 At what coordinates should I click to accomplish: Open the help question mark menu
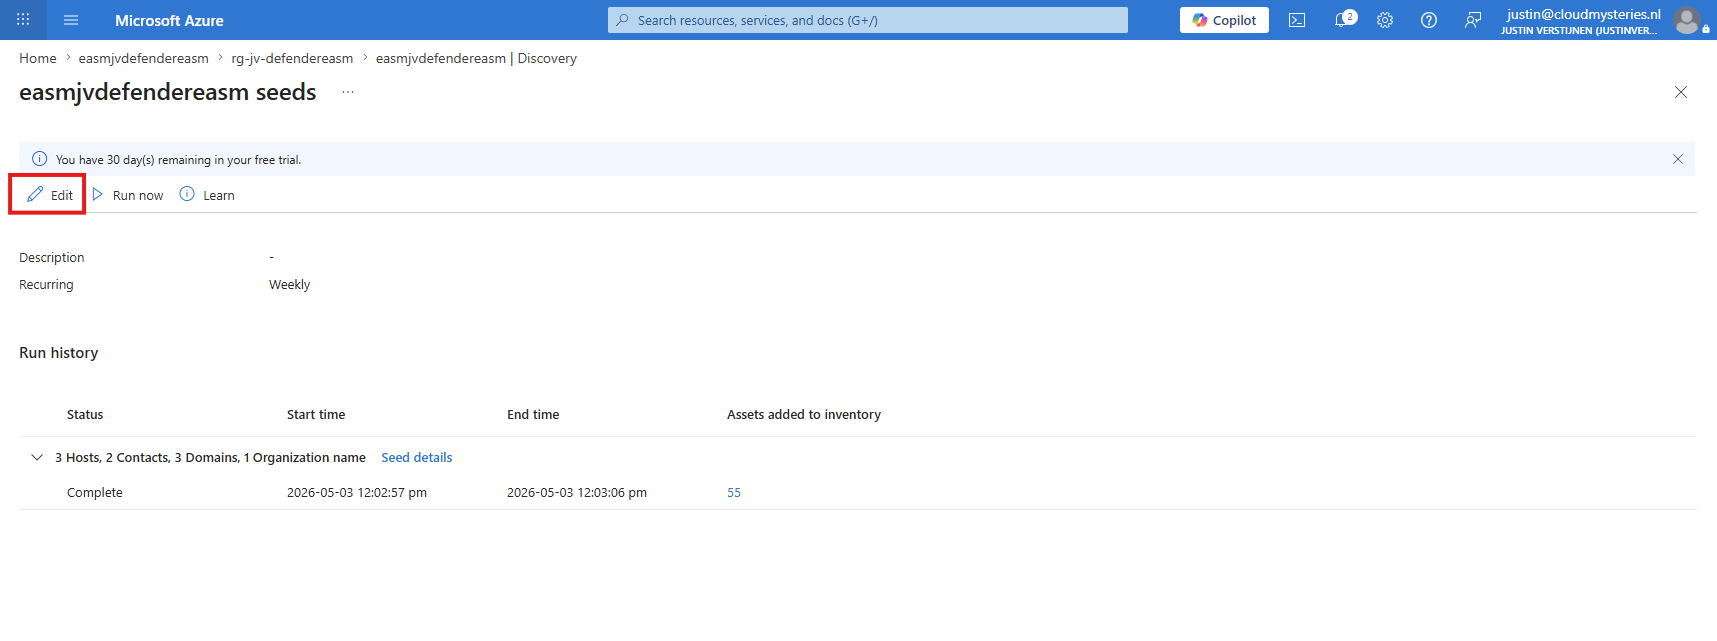(1429, 20)
